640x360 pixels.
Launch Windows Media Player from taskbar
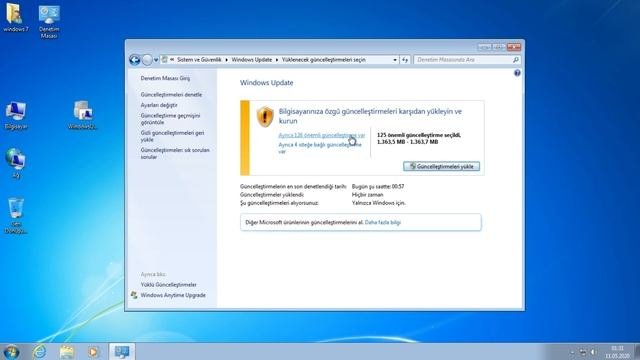click(x=93, y=351)
